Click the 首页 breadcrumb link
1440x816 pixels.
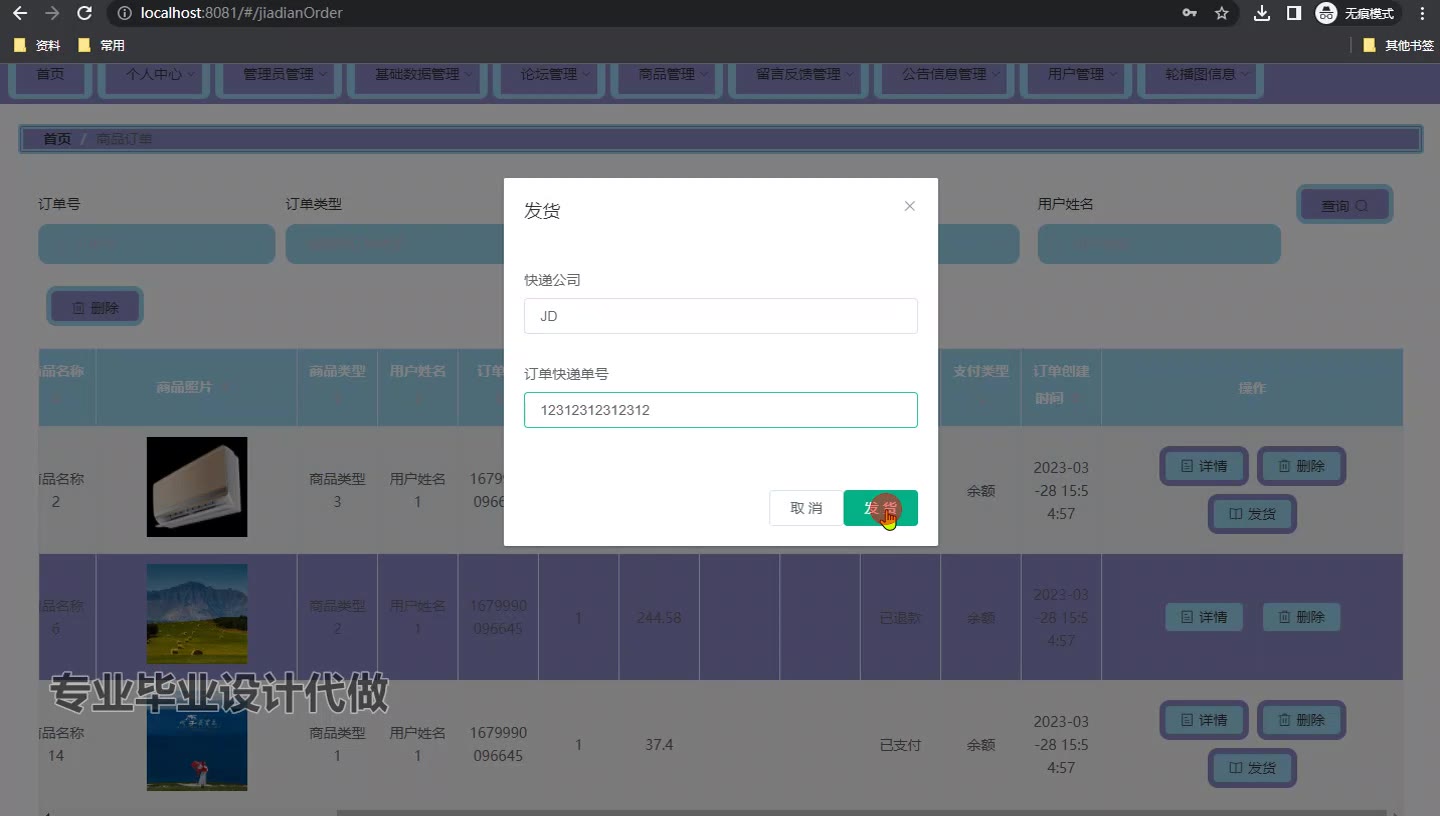(x=57, y=139)
